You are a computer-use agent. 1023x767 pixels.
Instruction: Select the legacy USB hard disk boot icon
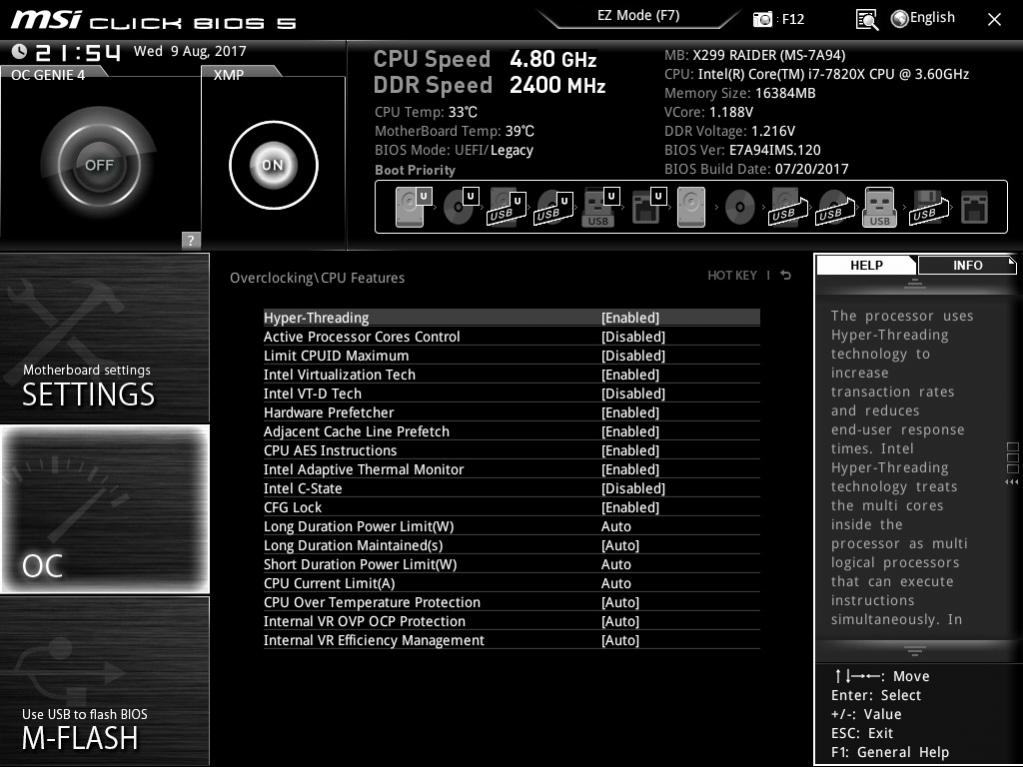pyautogui.click(x=788, y=207)
